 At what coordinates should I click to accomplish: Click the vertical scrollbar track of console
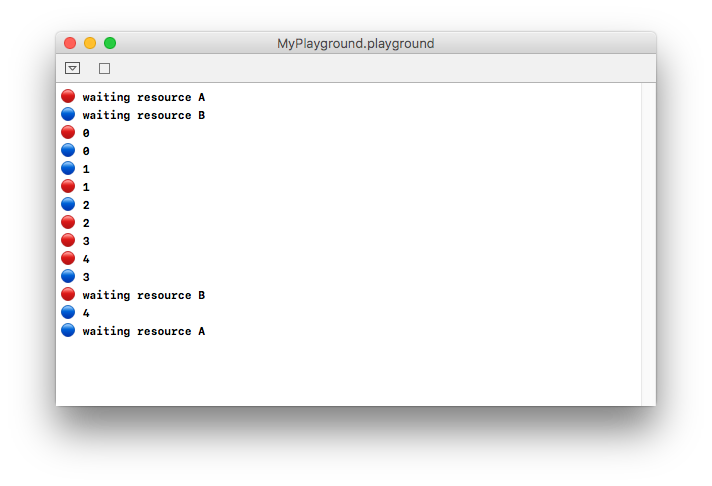(x=648, y=244)
